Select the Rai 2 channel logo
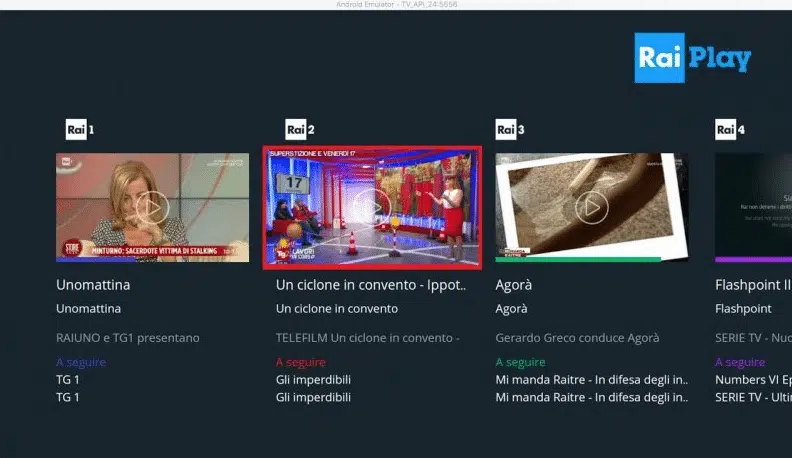792x458 pixels. pyautogui.click(x=300, y=130)
